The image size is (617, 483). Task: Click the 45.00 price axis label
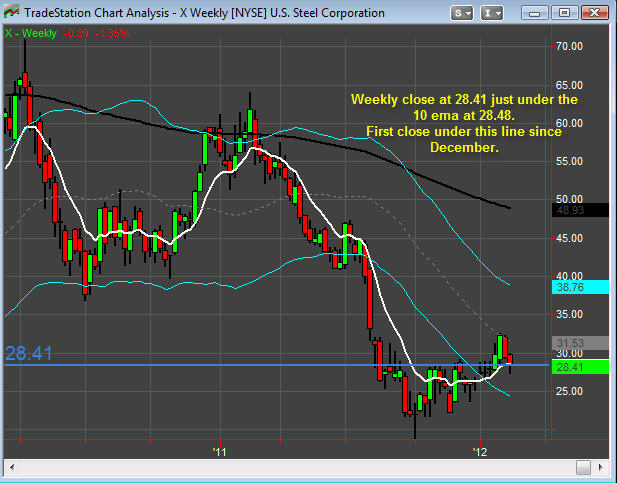[569, 238]
